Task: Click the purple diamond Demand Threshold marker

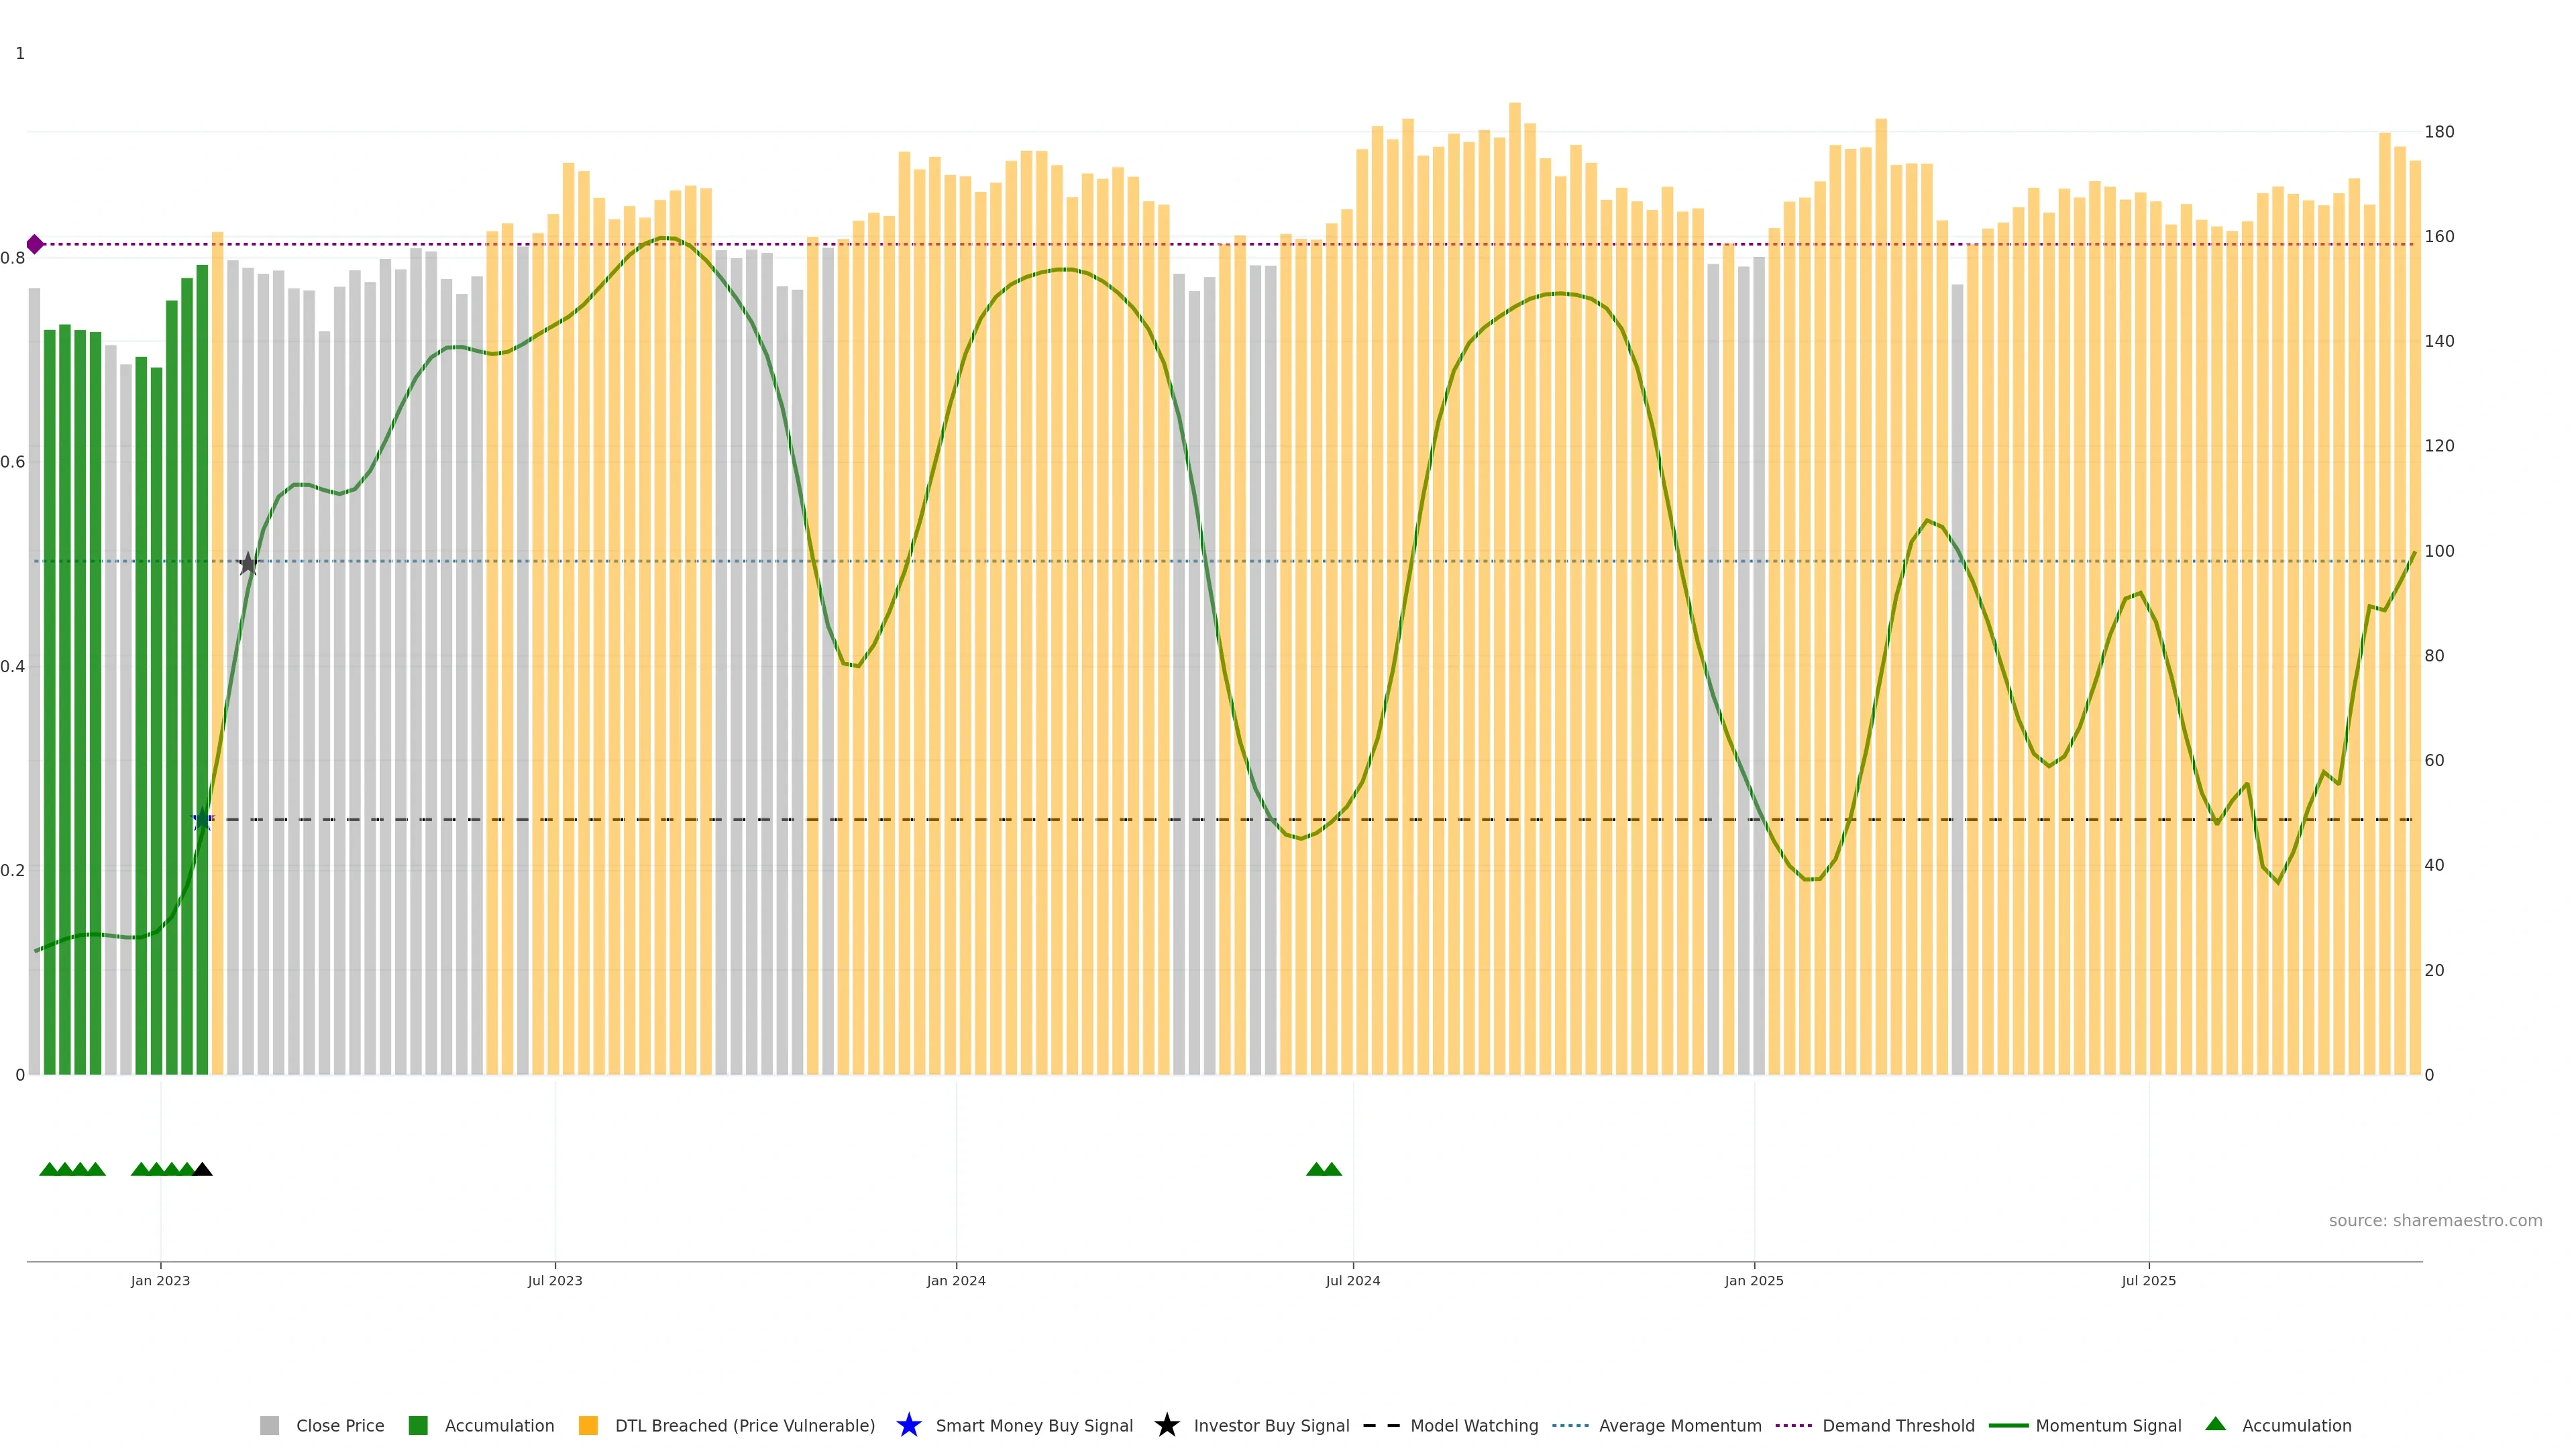Action: point(35,244)
